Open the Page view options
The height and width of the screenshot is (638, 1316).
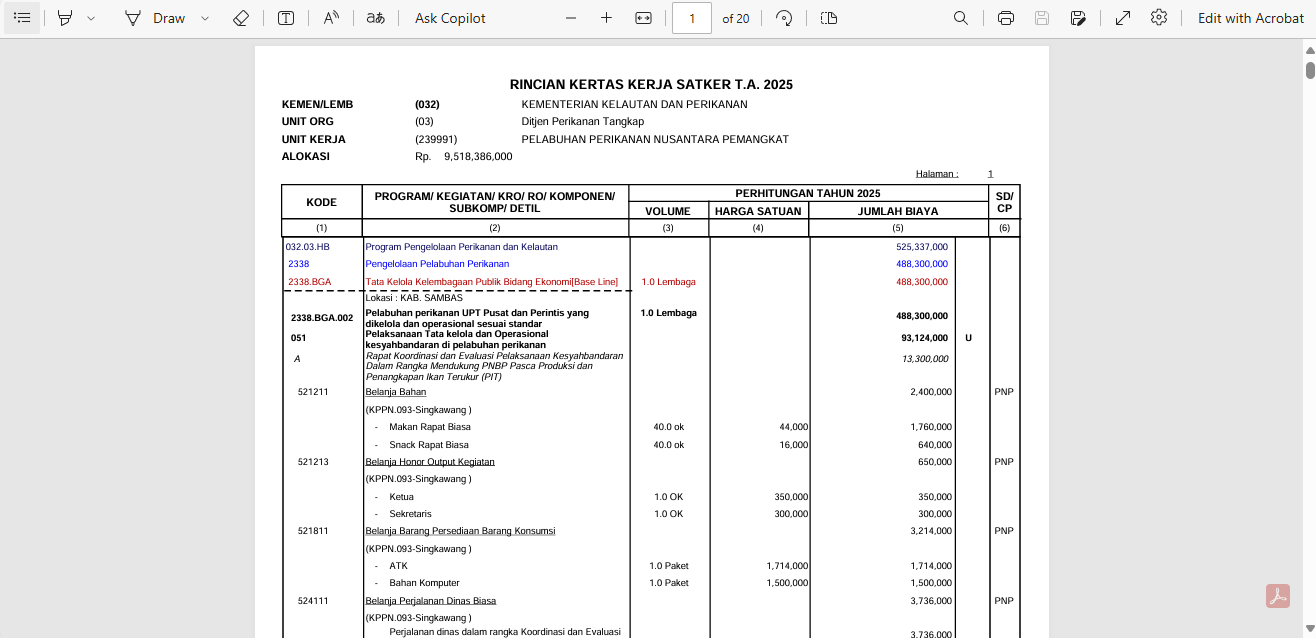pos(828,18)
